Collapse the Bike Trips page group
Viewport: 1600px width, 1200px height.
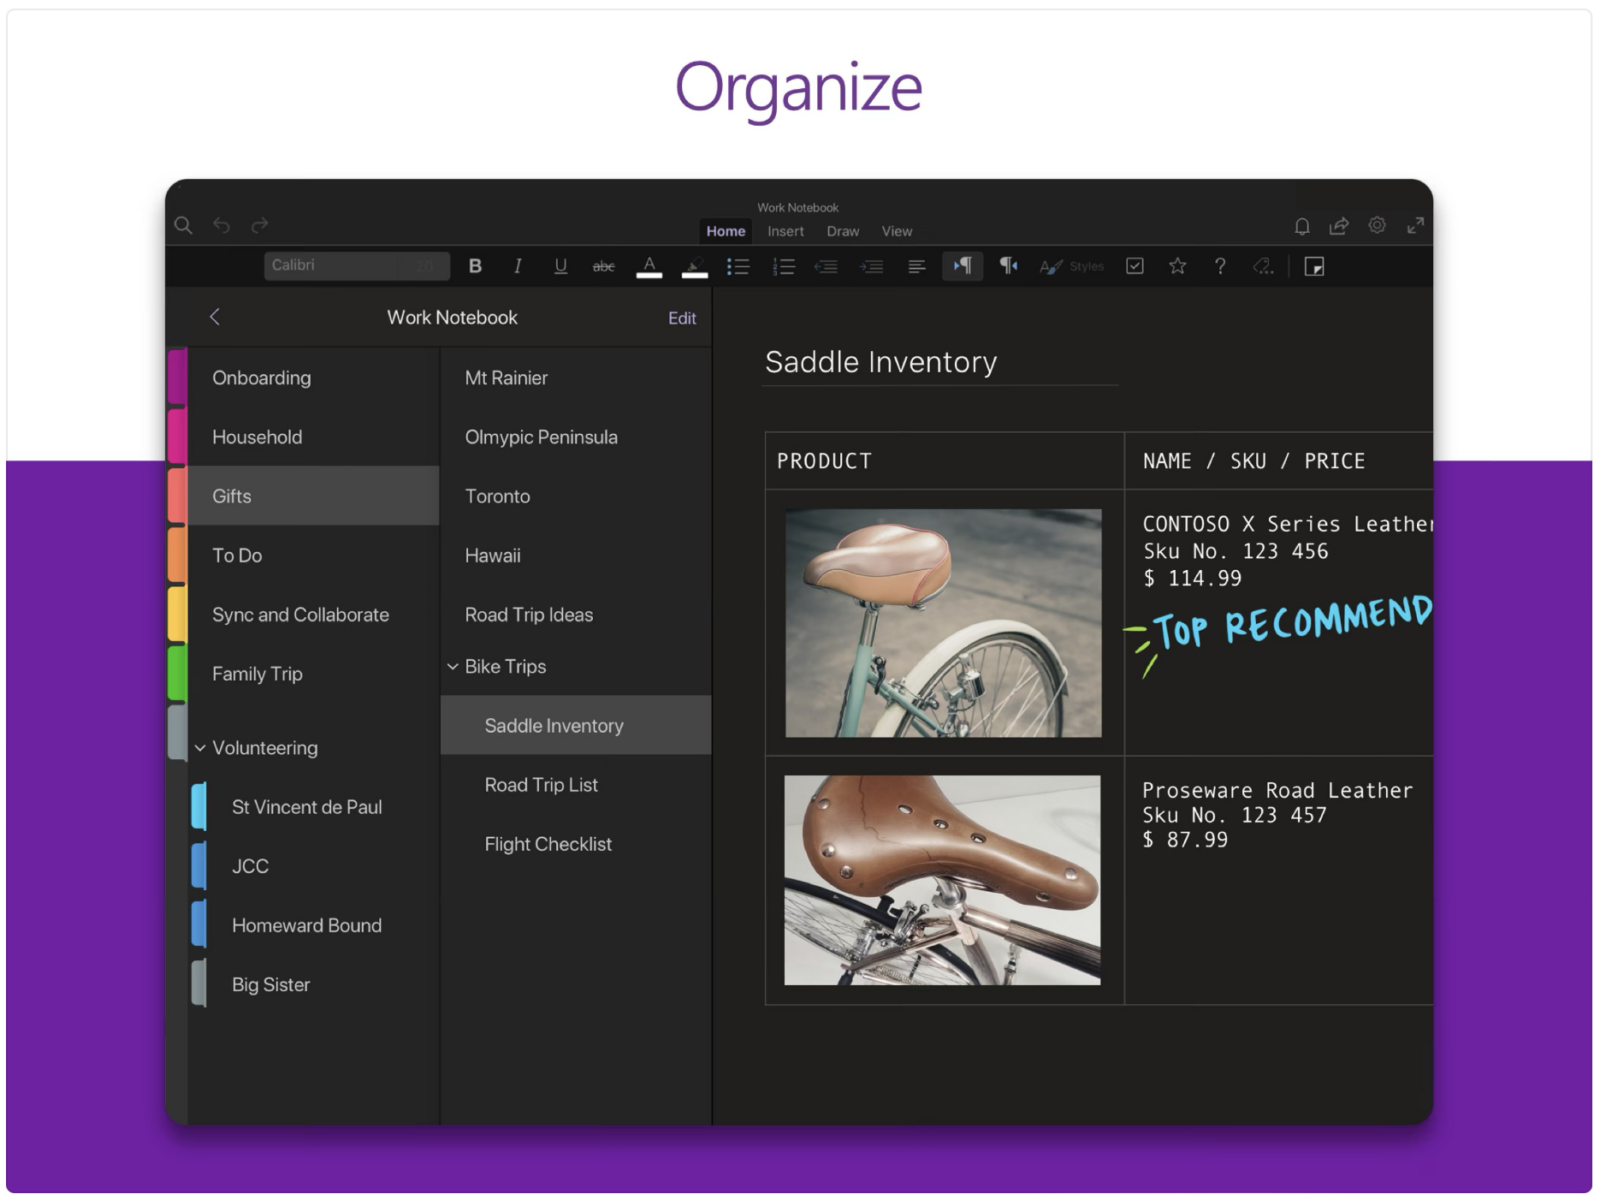pyautogui.click(x=453, y=667)
